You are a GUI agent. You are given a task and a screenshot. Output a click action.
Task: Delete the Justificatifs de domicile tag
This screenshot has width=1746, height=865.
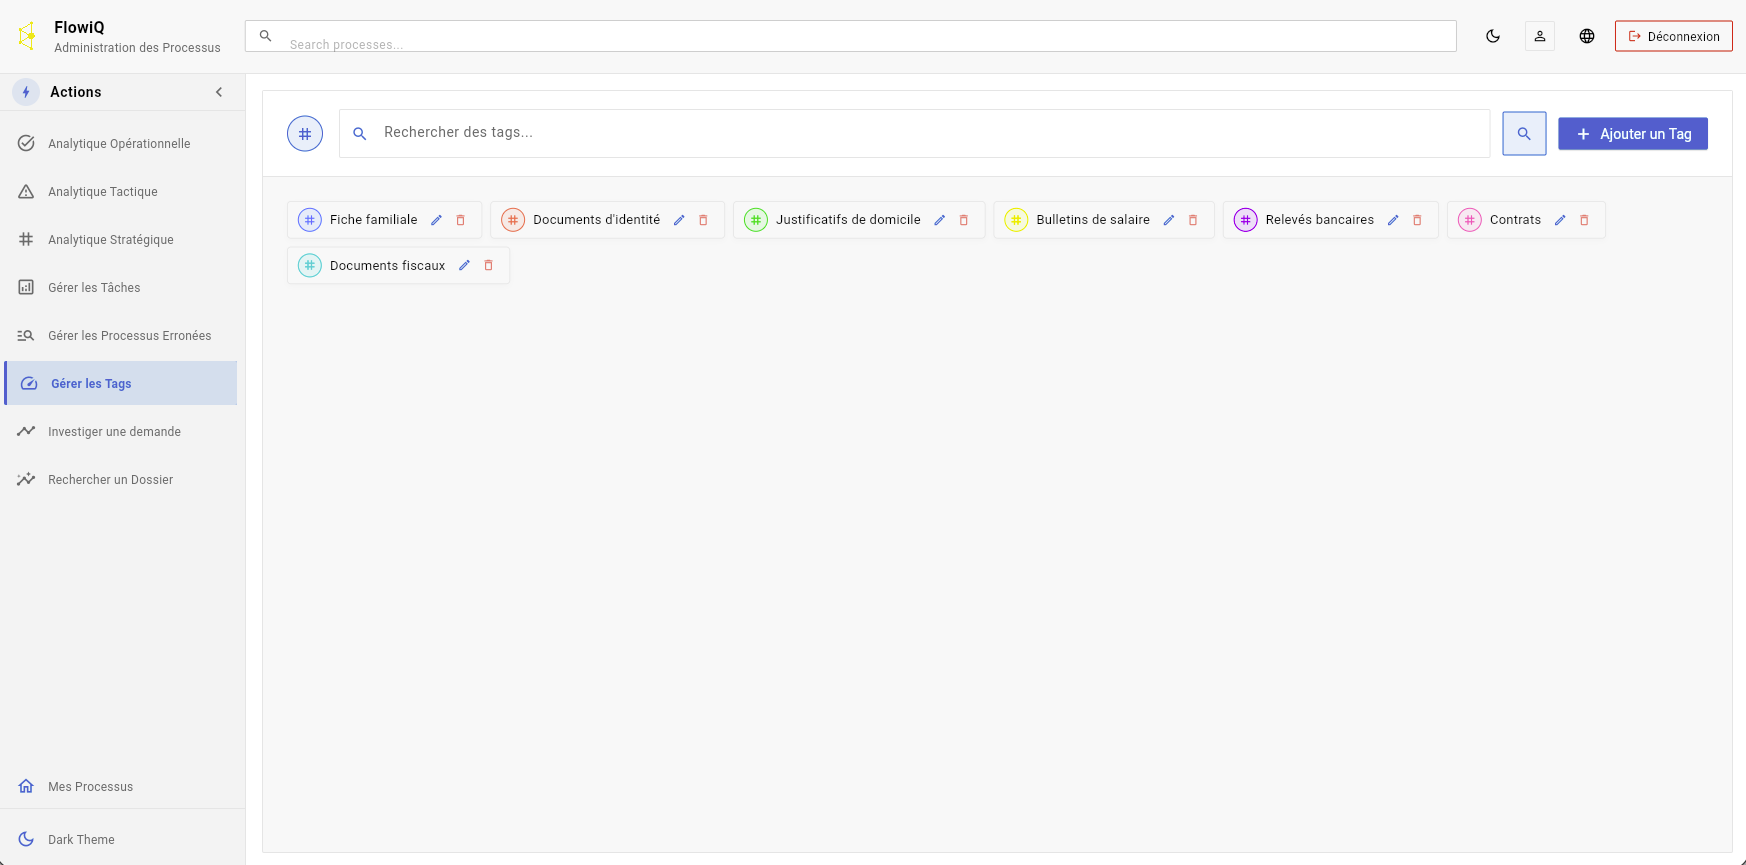tap(964, 220)
